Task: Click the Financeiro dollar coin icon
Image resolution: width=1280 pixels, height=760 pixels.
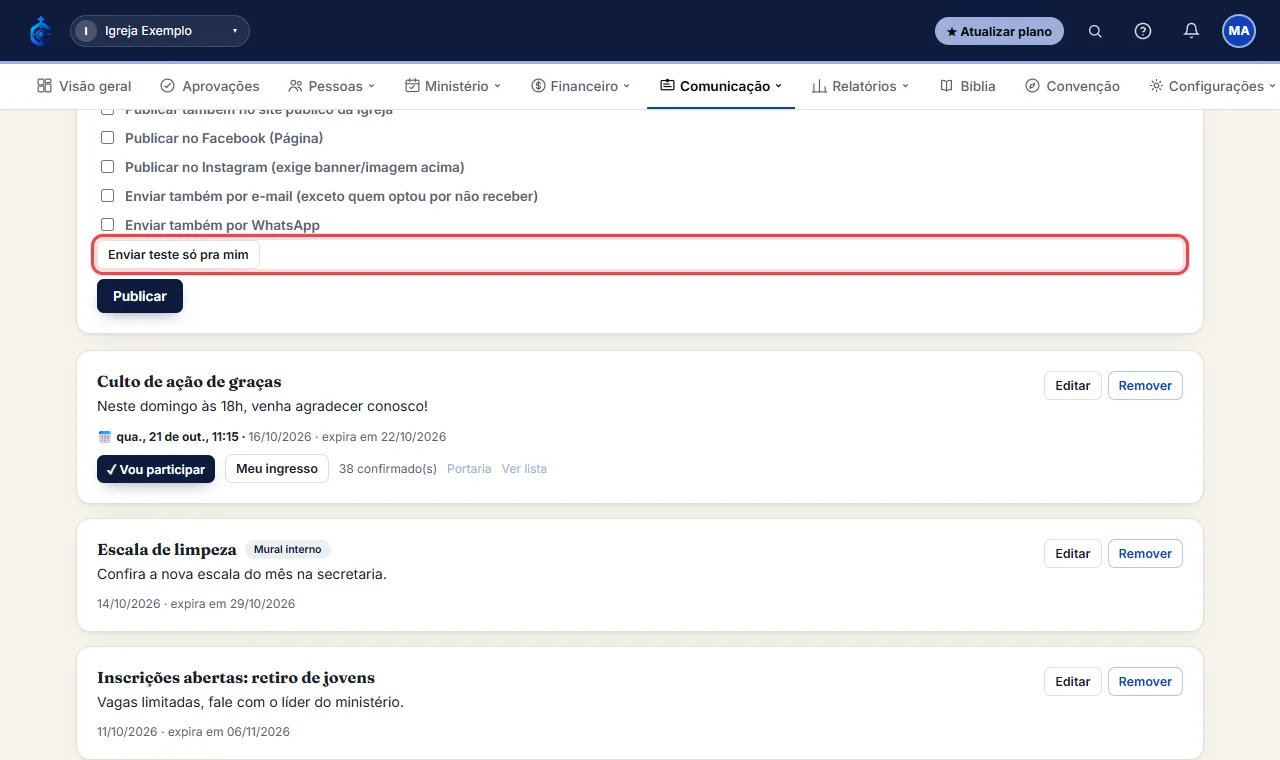Action: point(538,86)
